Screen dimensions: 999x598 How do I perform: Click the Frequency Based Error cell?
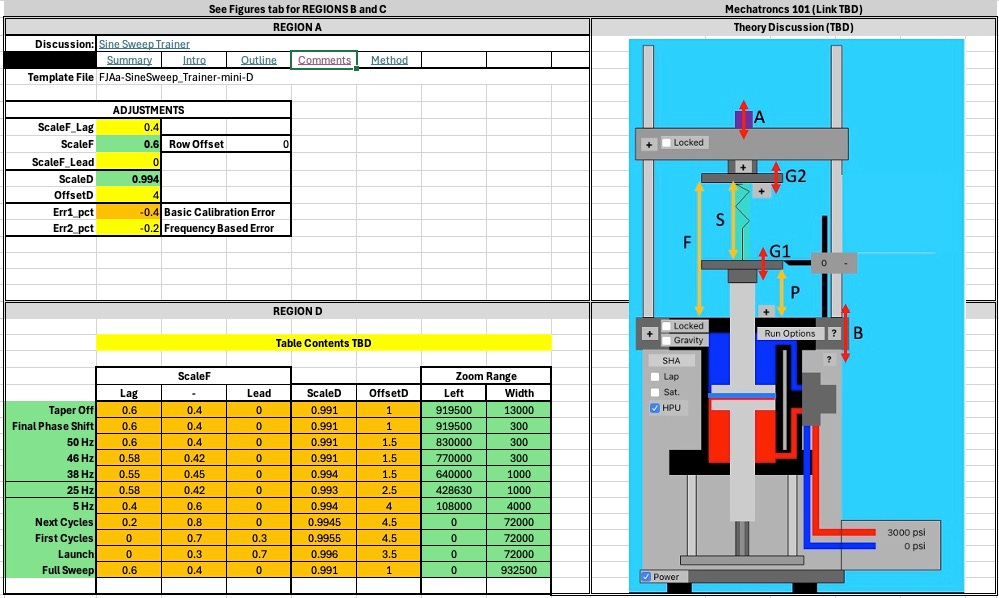point(226,228)
